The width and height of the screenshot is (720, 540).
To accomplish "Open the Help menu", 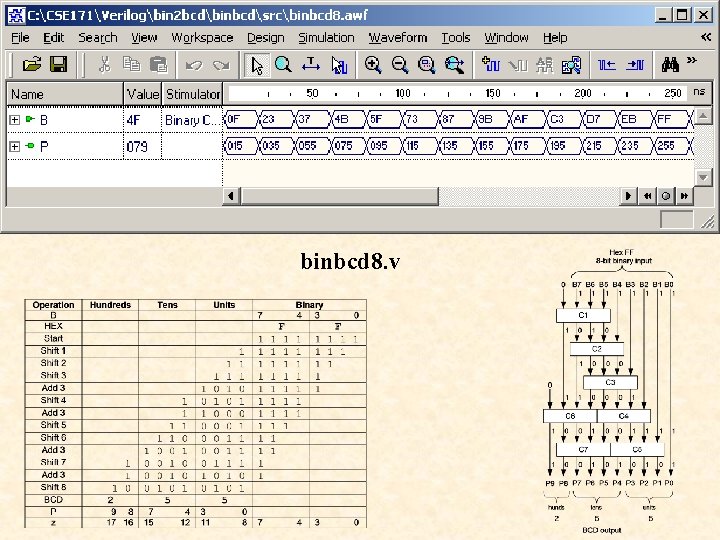I will [x=555, y=38].
